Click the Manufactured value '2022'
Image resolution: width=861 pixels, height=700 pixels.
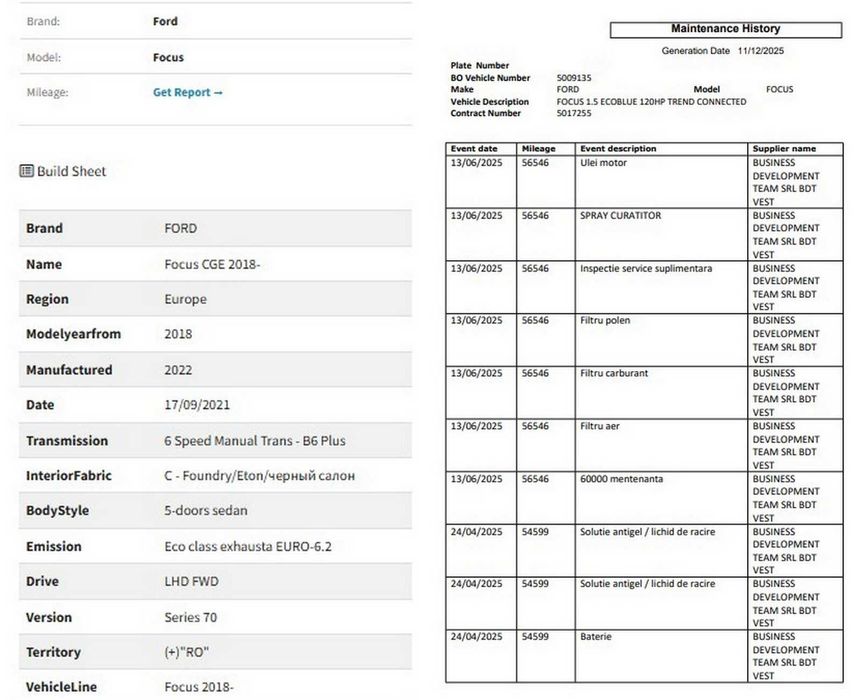pos(178,370)
